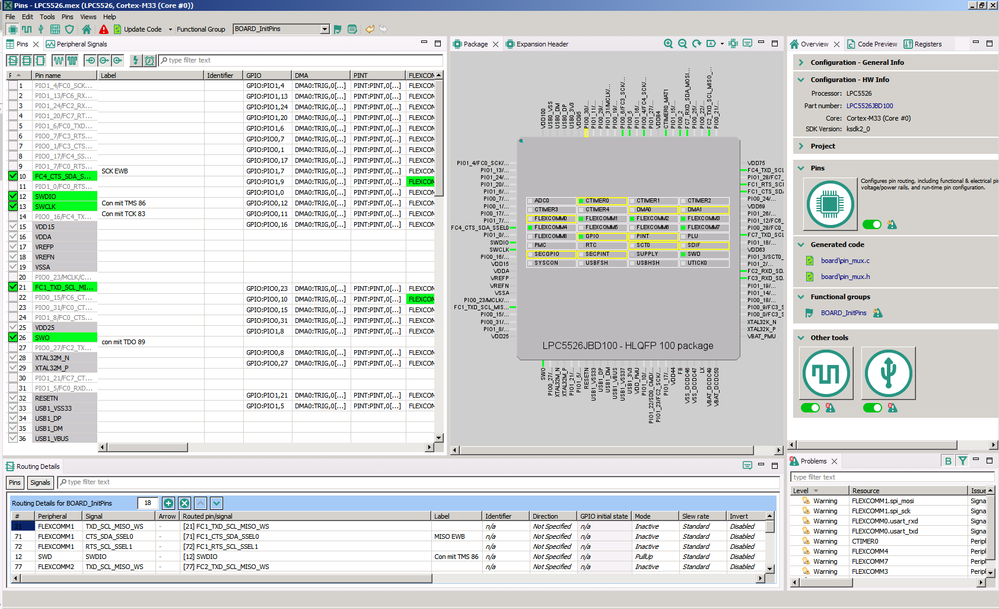999x609 pixels.
Task: Click the Signals button in Routing Details
Action: tap(40, 482)
